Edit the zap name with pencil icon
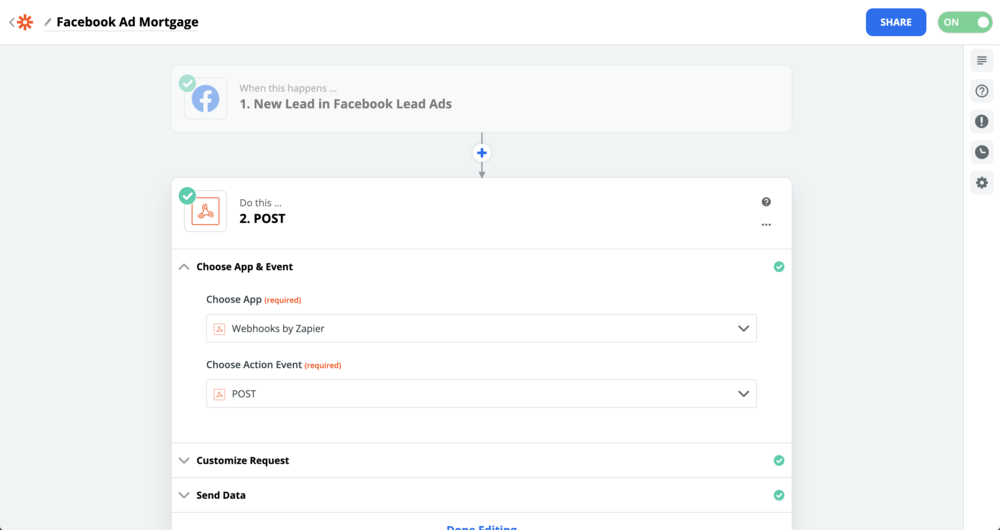 (48, 22)
